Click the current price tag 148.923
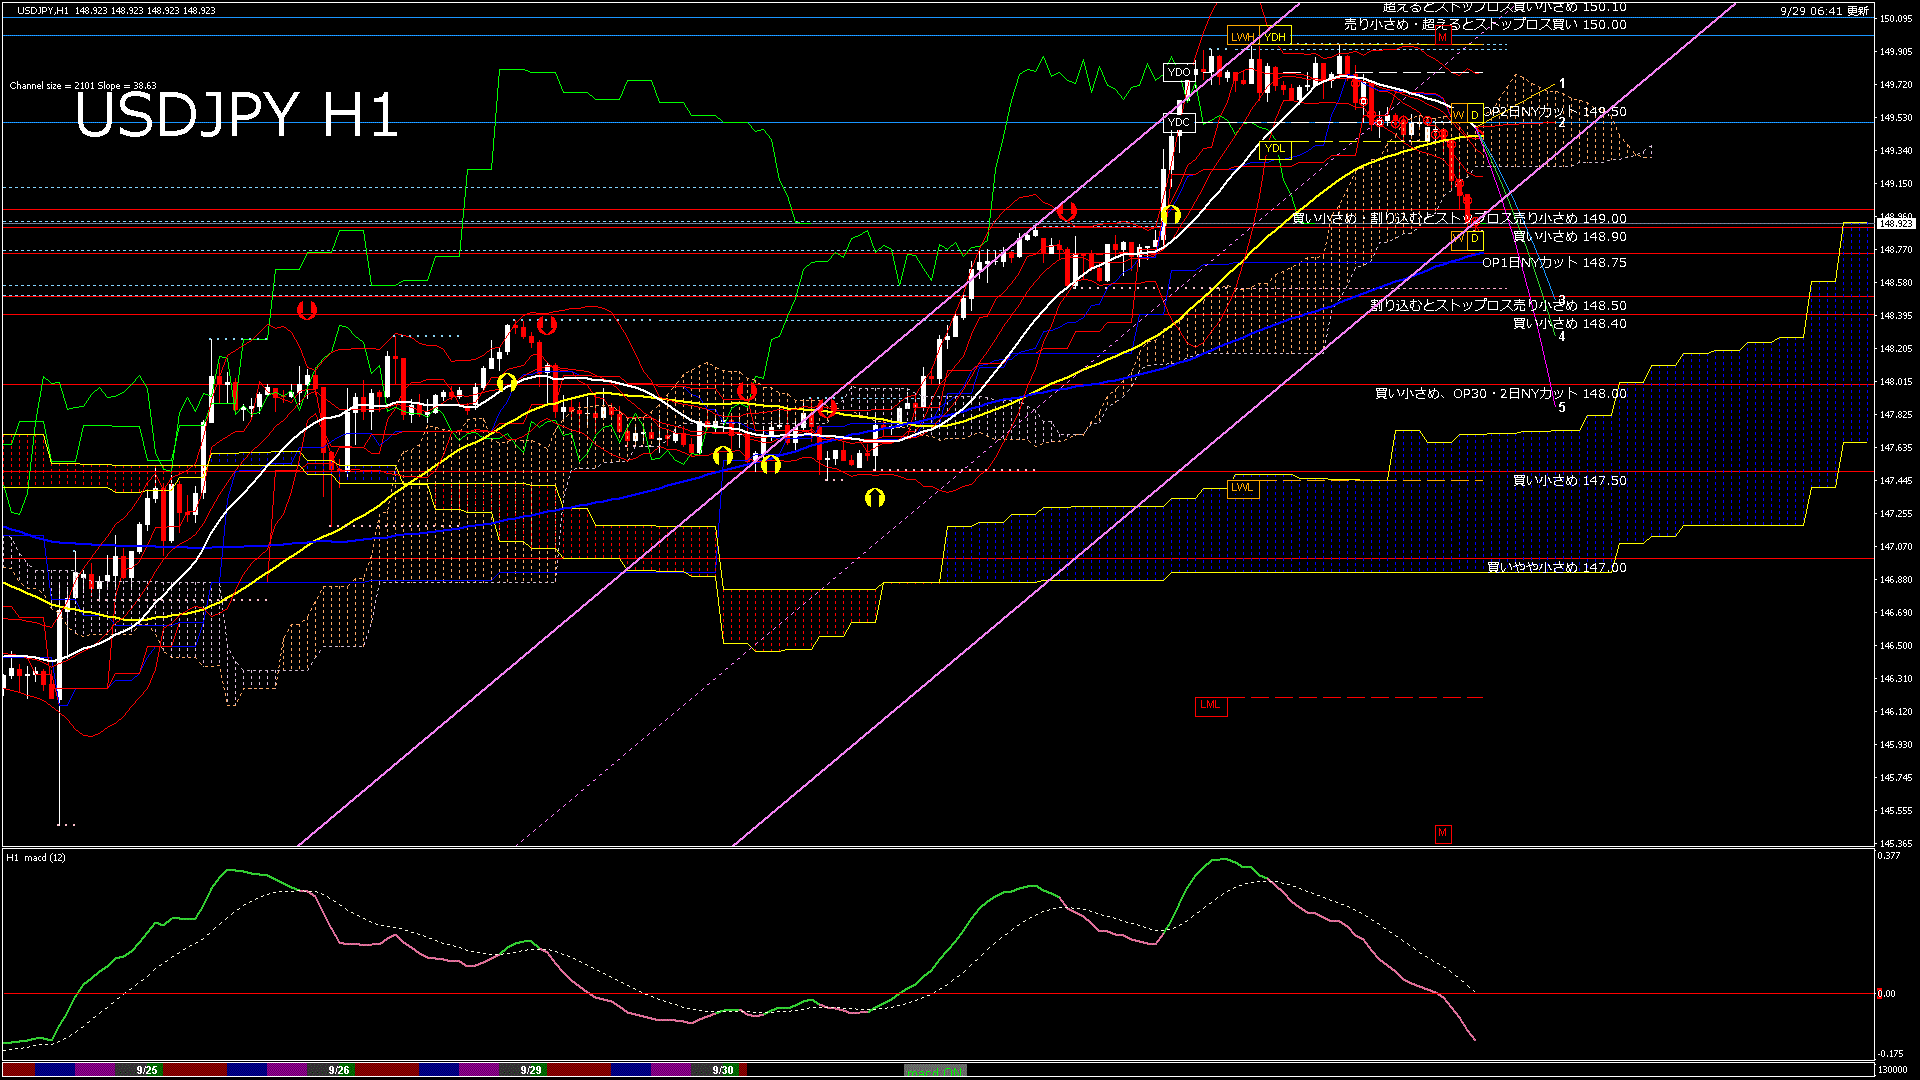The width and height of the screenshot is (1920, 1080). [x=1896, y=224]
